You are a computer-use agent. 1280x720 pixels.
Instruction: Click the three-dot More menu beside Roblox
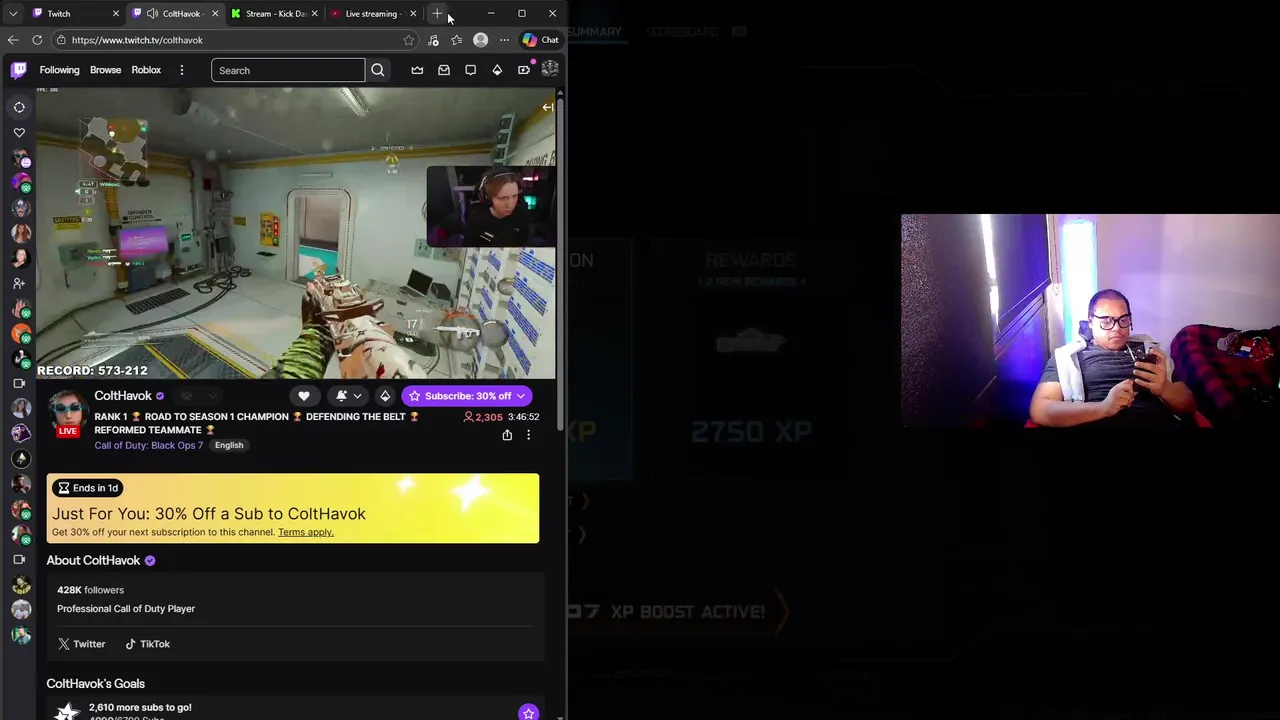(x=181, y=70)
